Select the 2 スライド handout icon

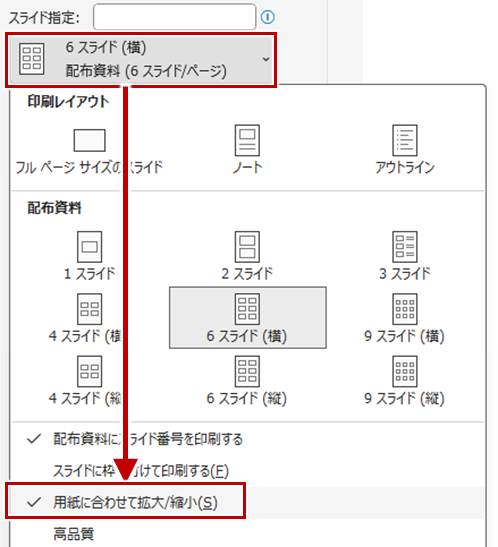[x=247, y=247]
